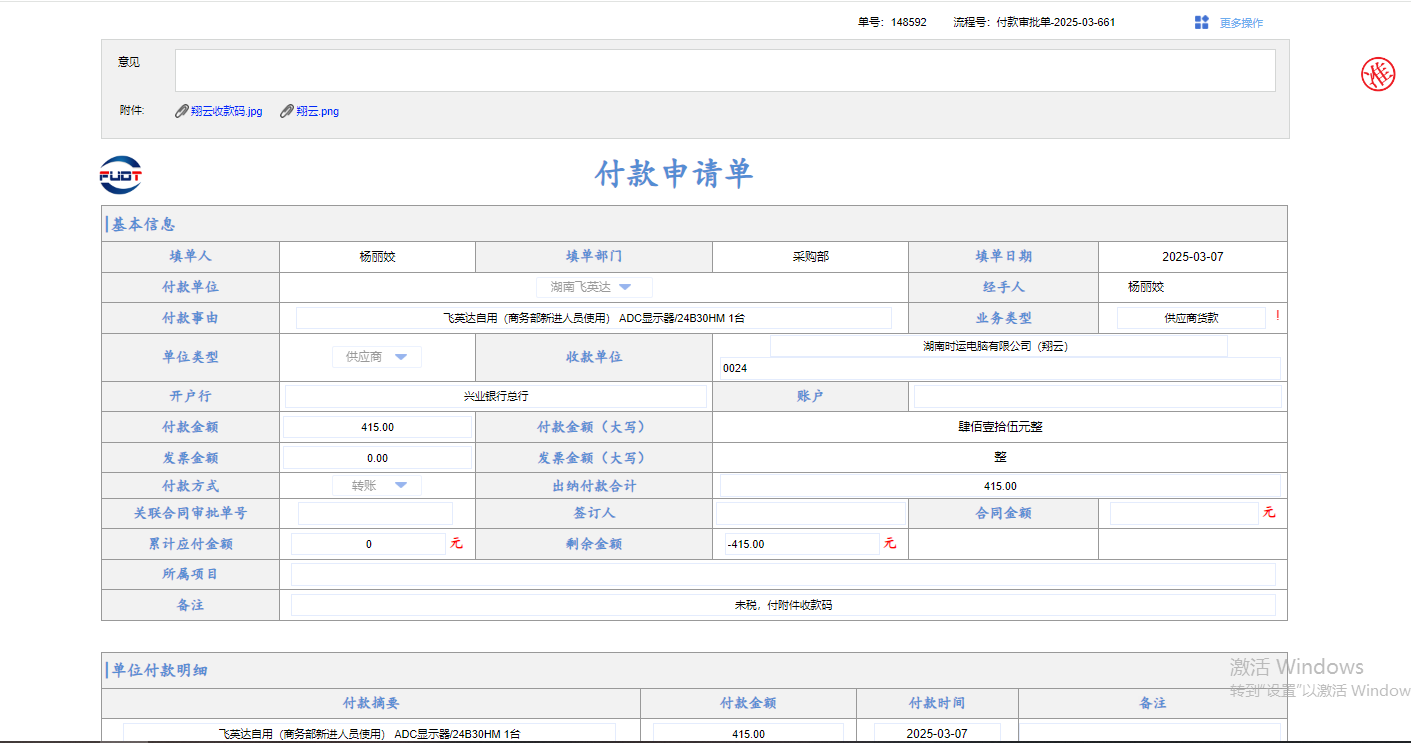Click the 更多操作 grid icon
This screenshot has height=743, width=1411.
(1201, 22)
